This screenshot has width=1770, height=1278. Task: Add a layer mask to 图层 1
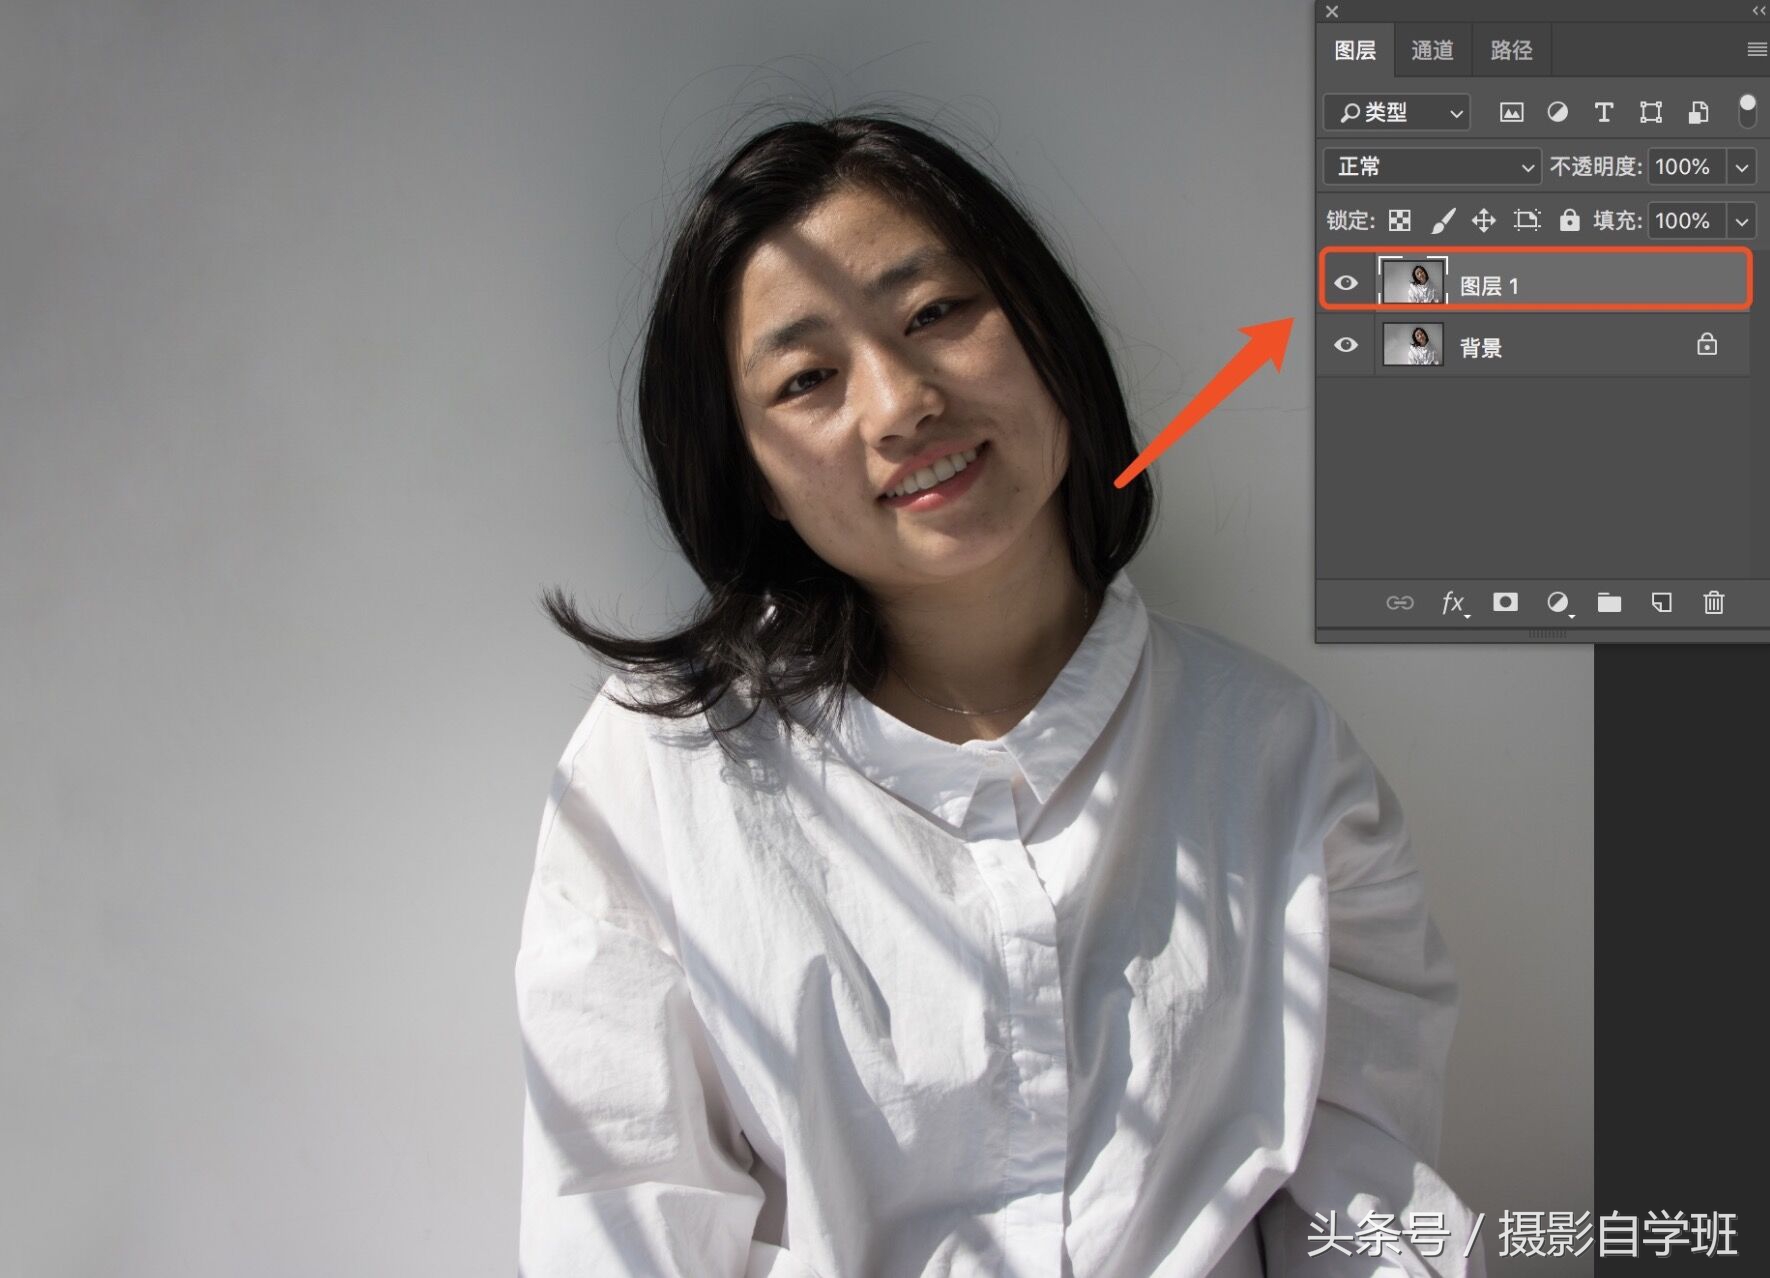click(1505, 602)
